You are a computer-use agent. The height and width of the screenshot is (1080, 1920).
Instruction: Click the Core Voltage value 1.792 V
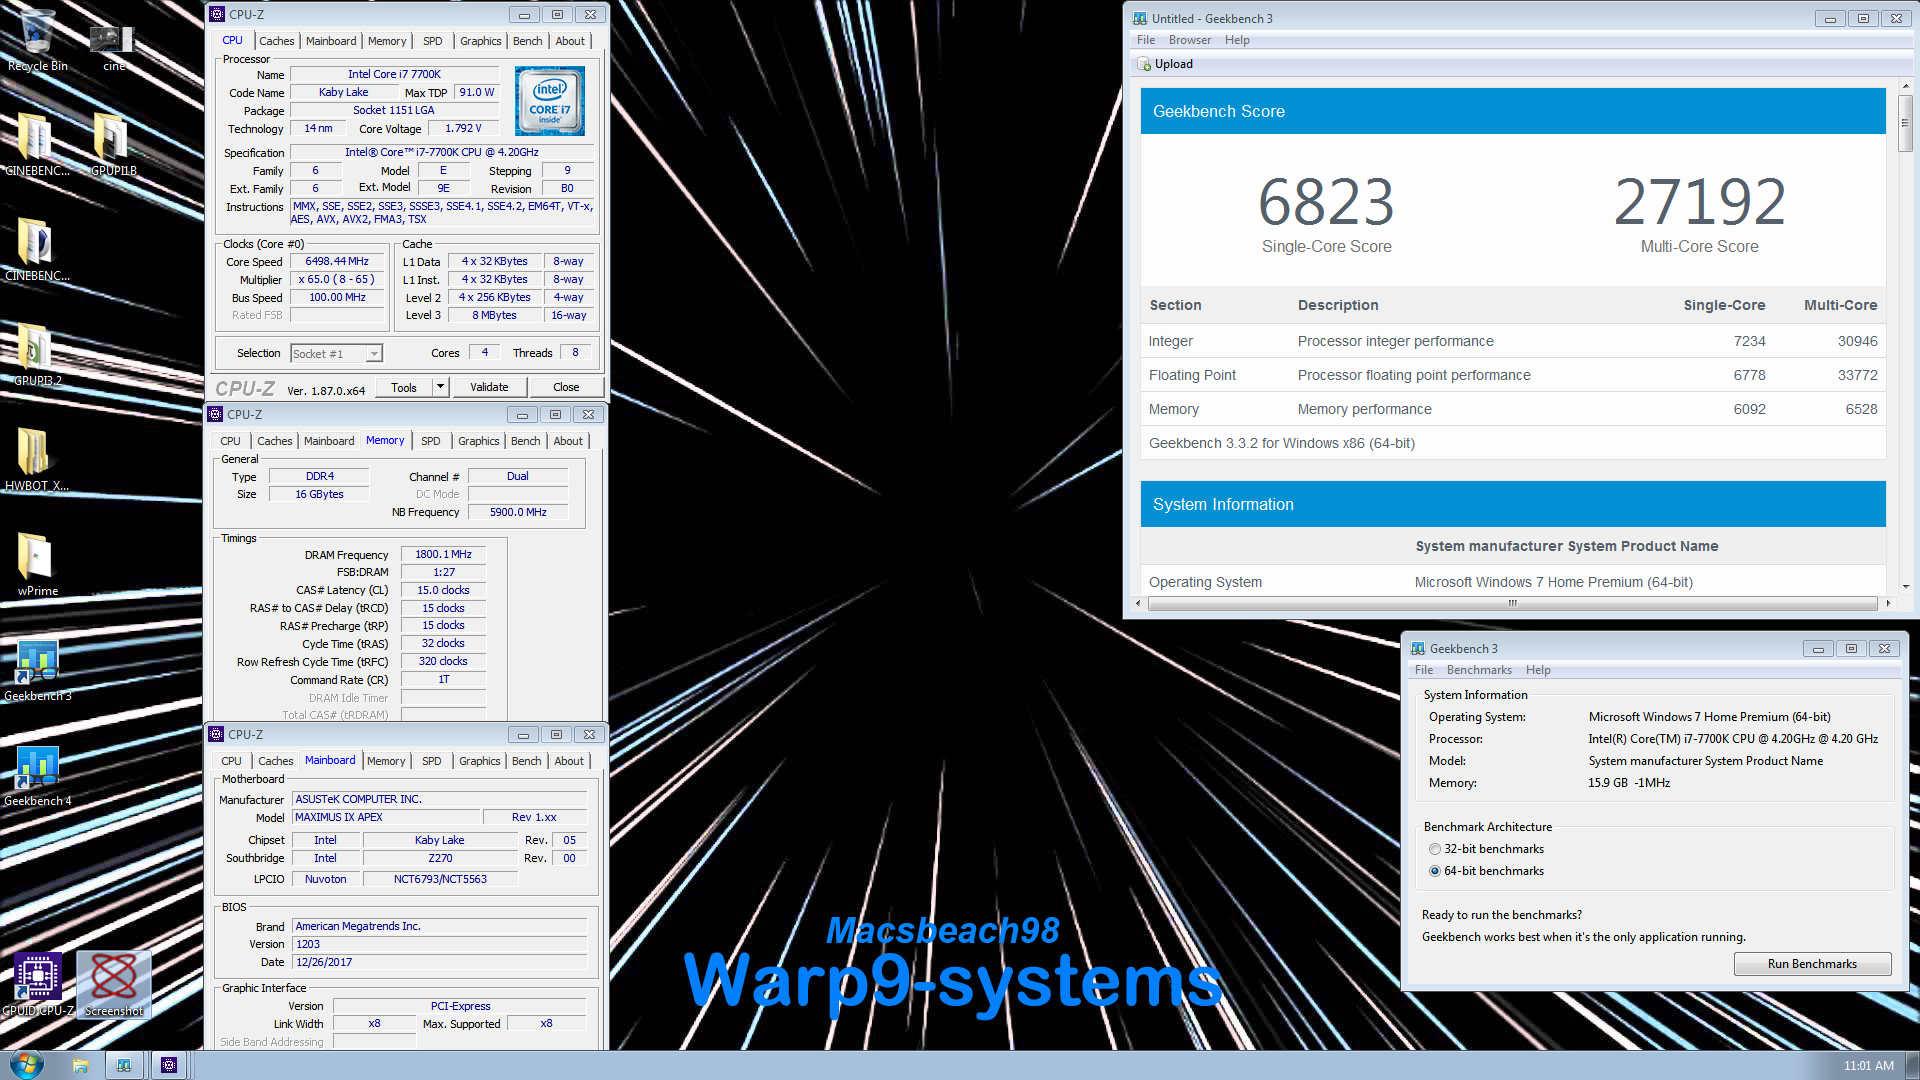coord(463,128)
